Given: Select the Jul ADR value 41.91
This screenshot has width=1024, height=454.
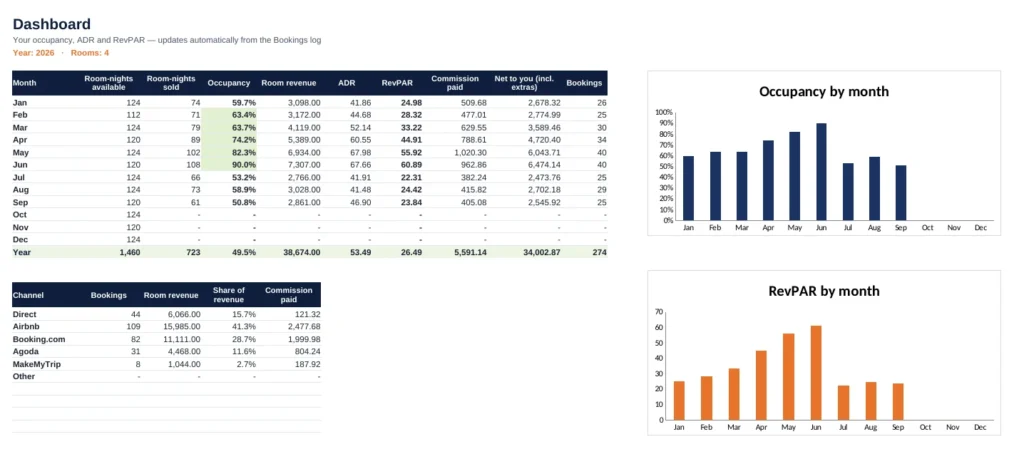Looking at the screenshot, I should tap(360, 177).
